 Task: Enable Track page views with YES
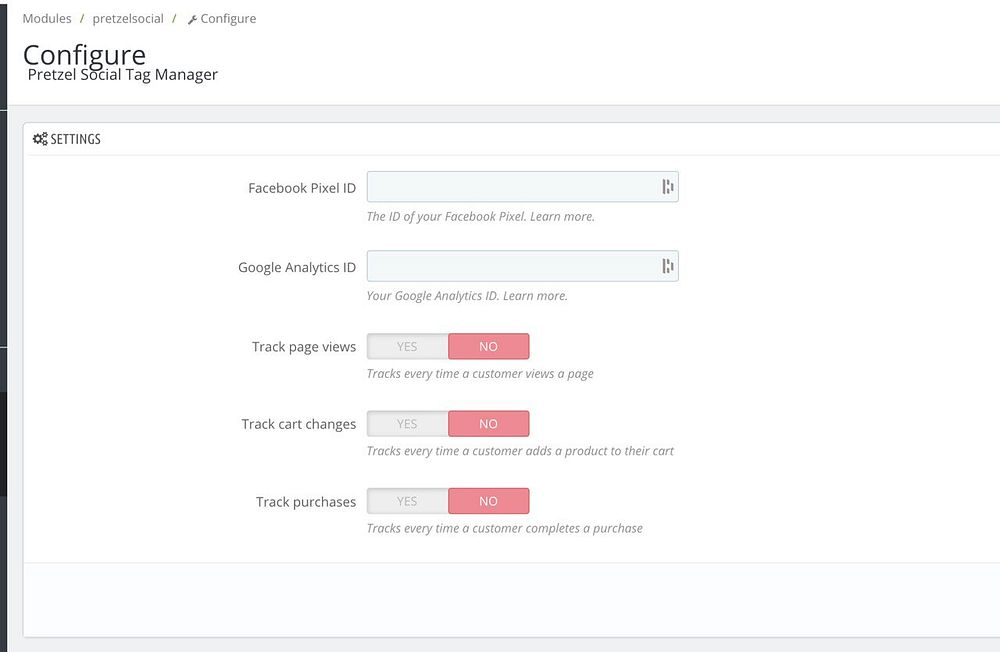407,346
